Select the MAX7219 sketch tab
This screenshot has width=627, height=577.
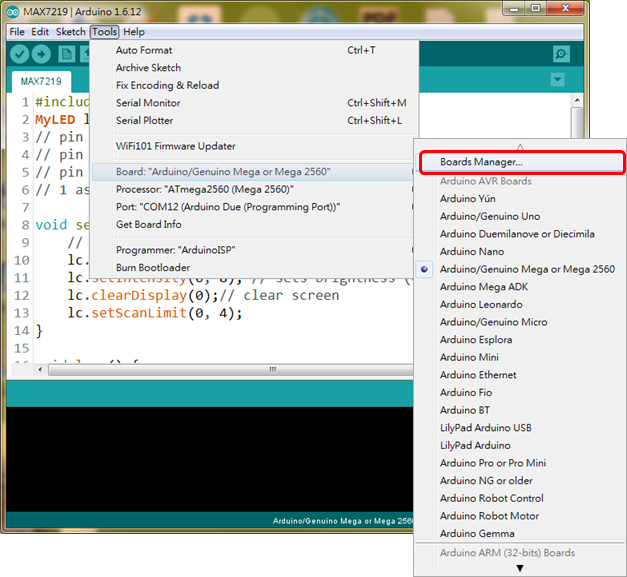tap(41, 82)
